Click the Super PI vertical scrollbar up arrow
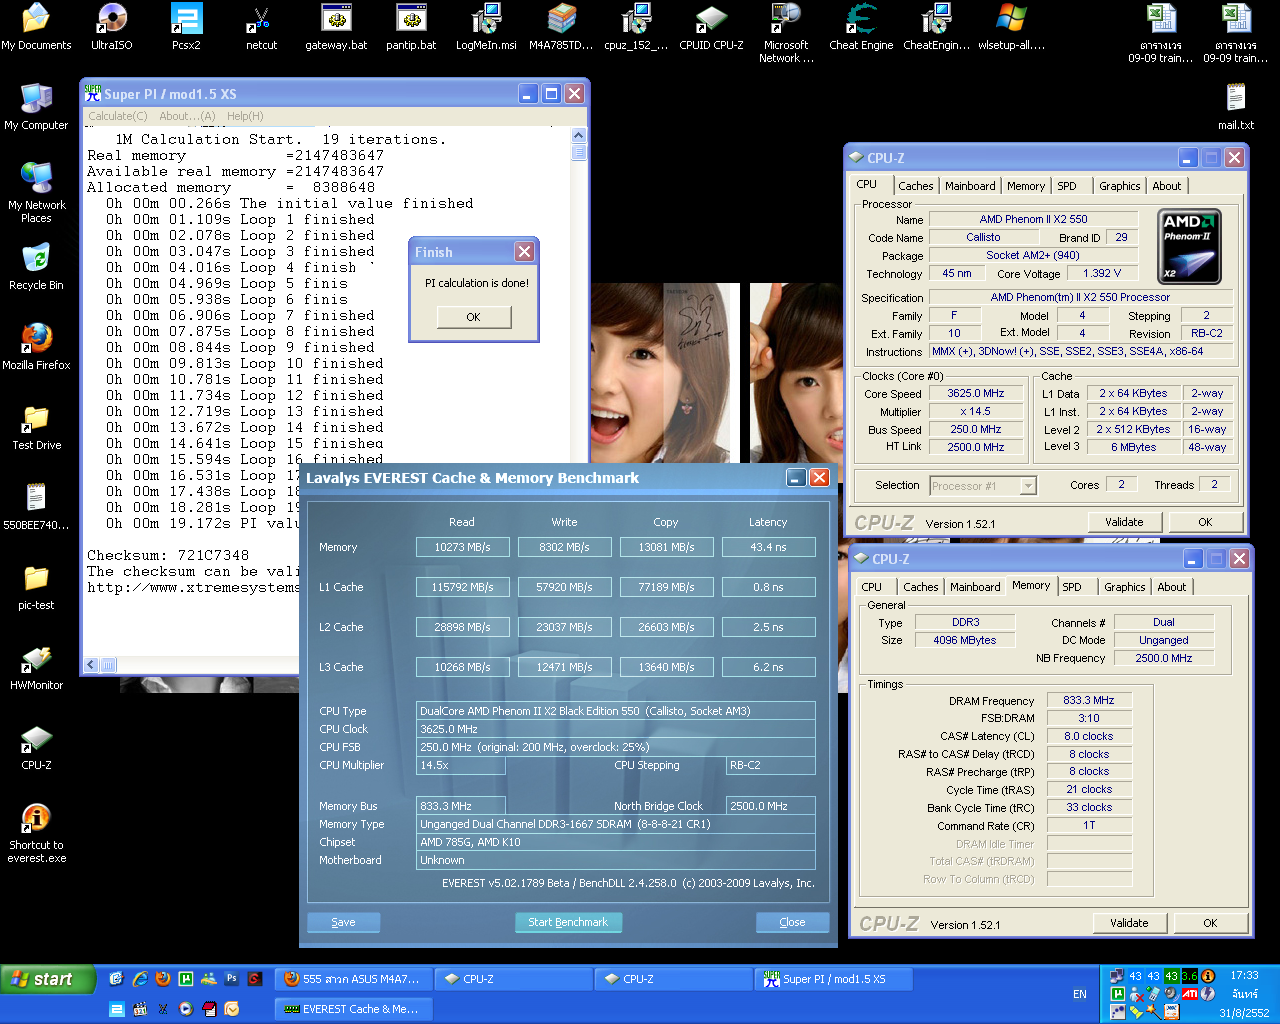Viewport: 1280px width, 1024px height. tap(579, 135)
